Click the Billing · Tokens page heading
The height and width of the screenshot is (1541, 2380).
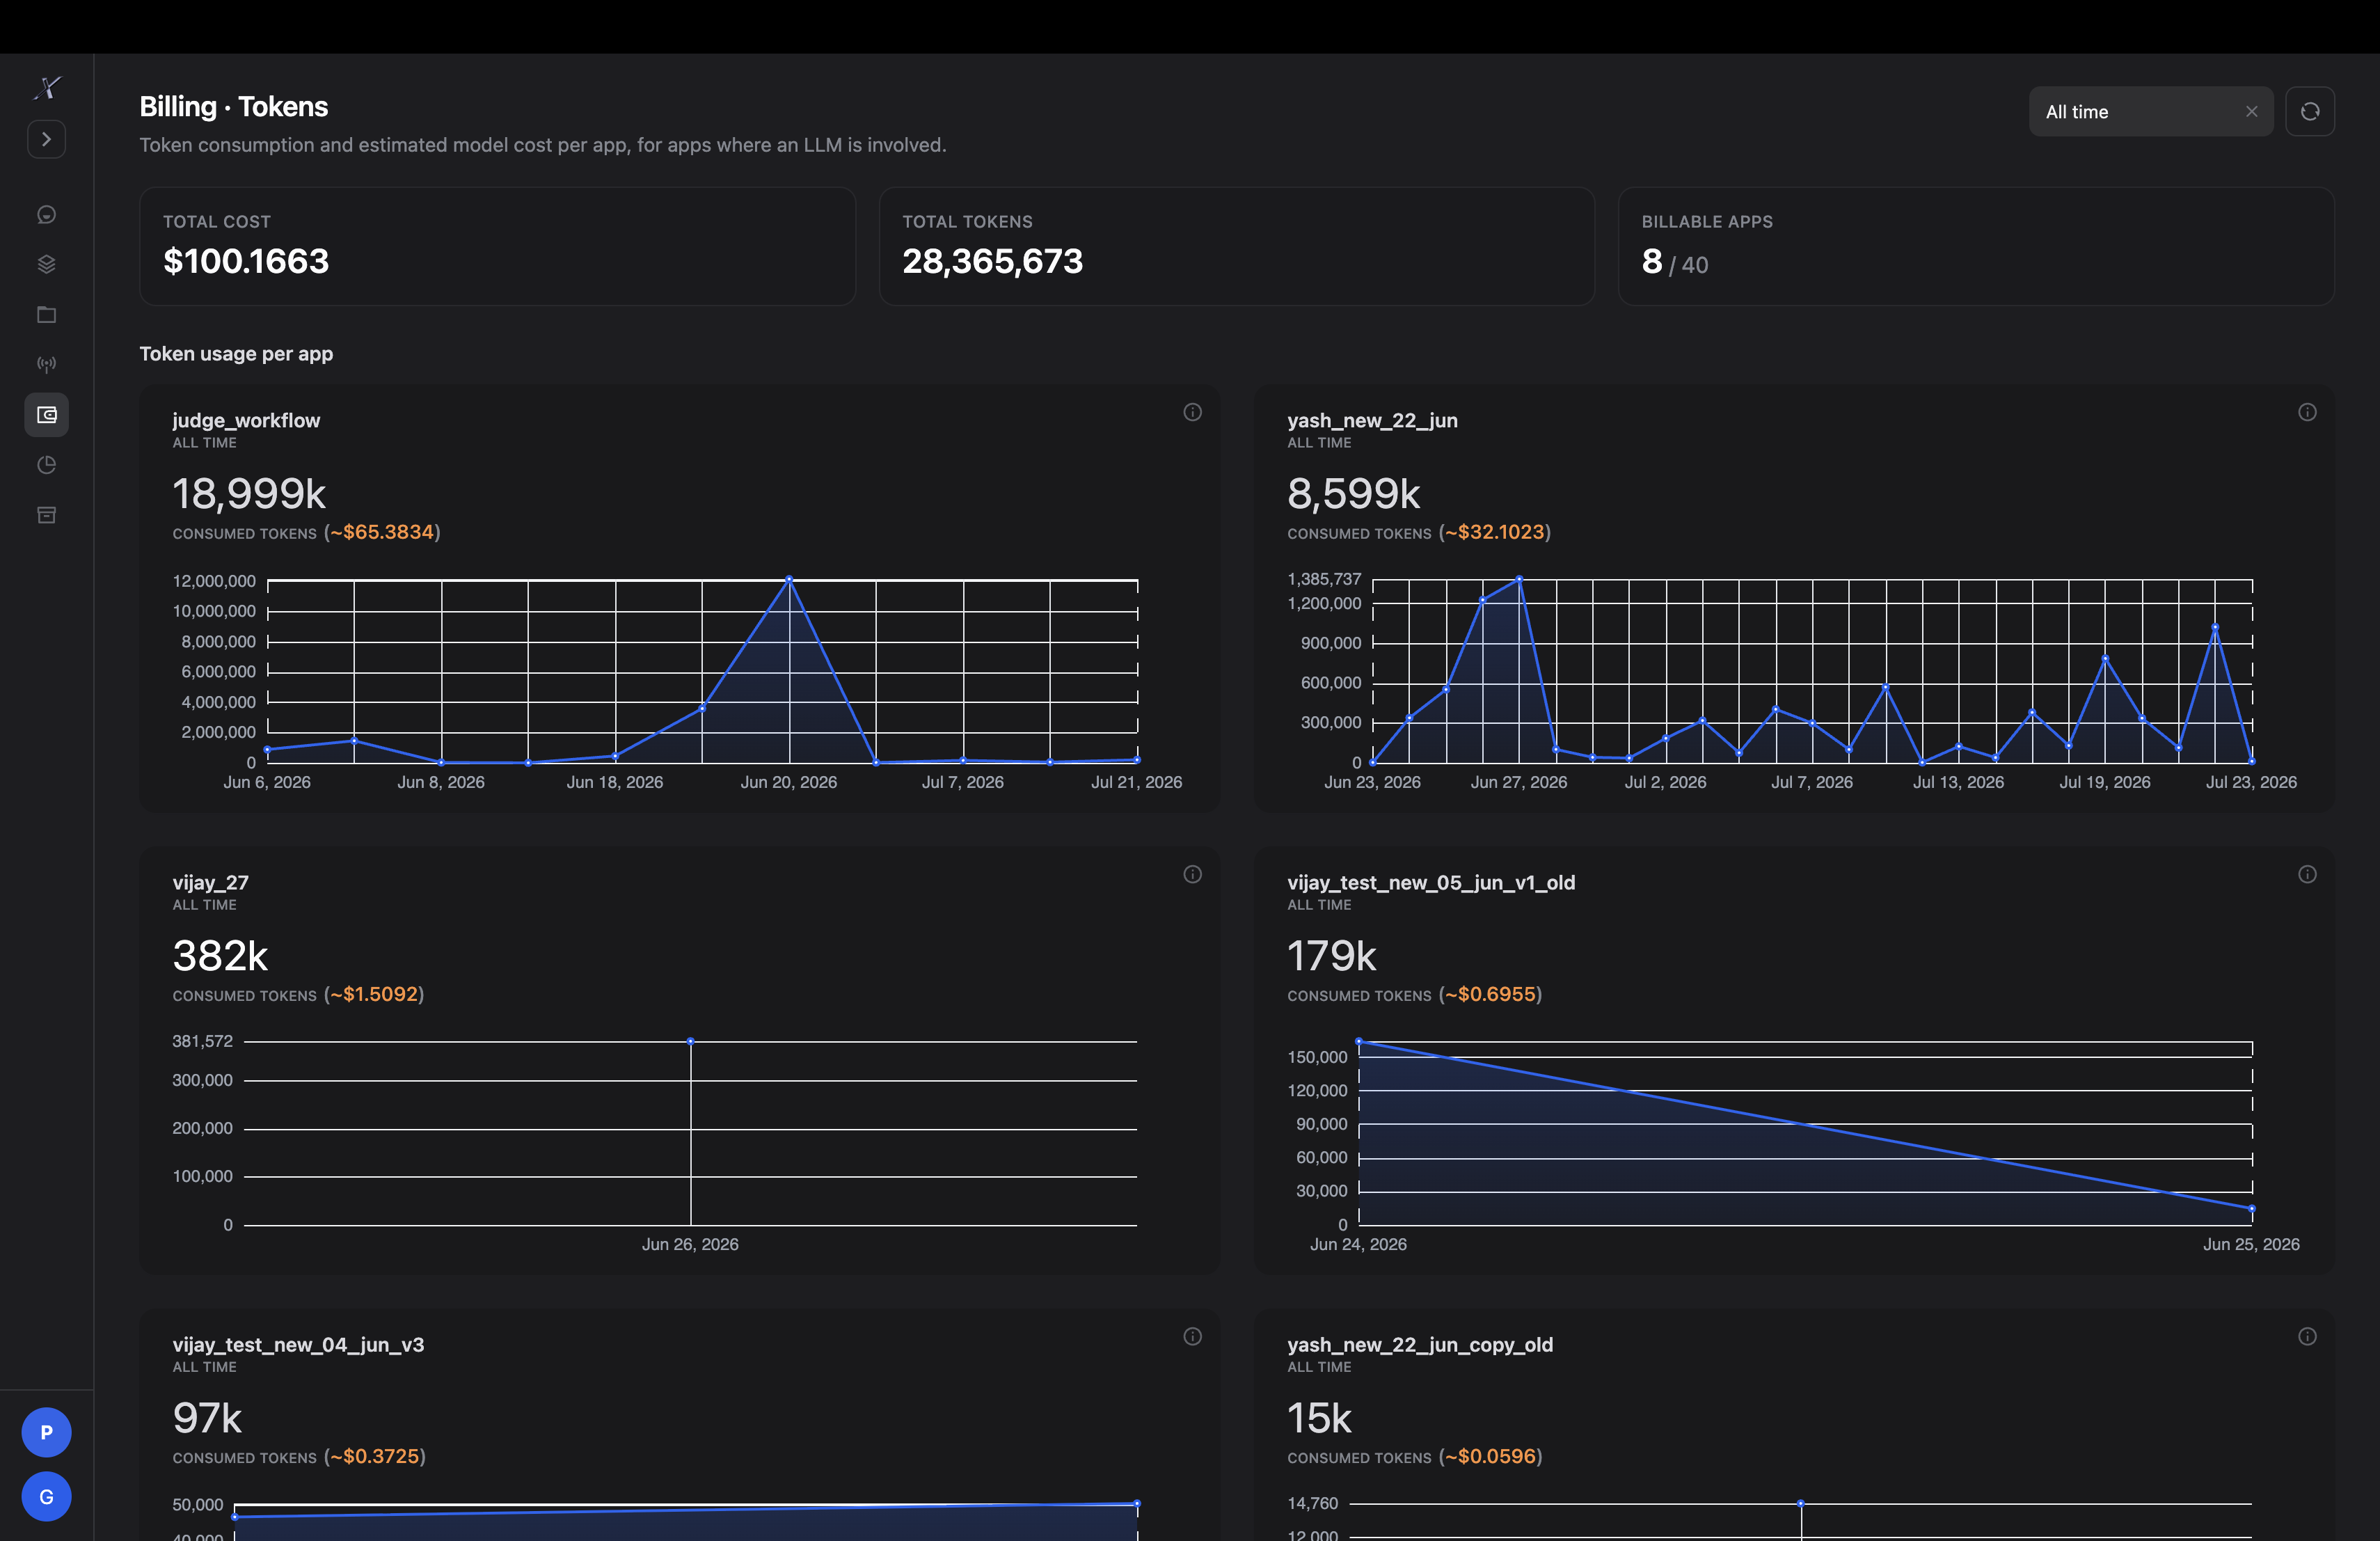233,106
